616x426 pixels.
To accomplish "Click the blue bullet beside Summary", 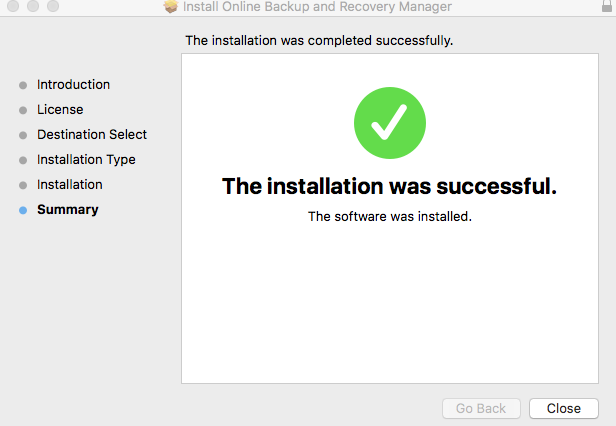I will pyautogui.click(x=23, y=210).
